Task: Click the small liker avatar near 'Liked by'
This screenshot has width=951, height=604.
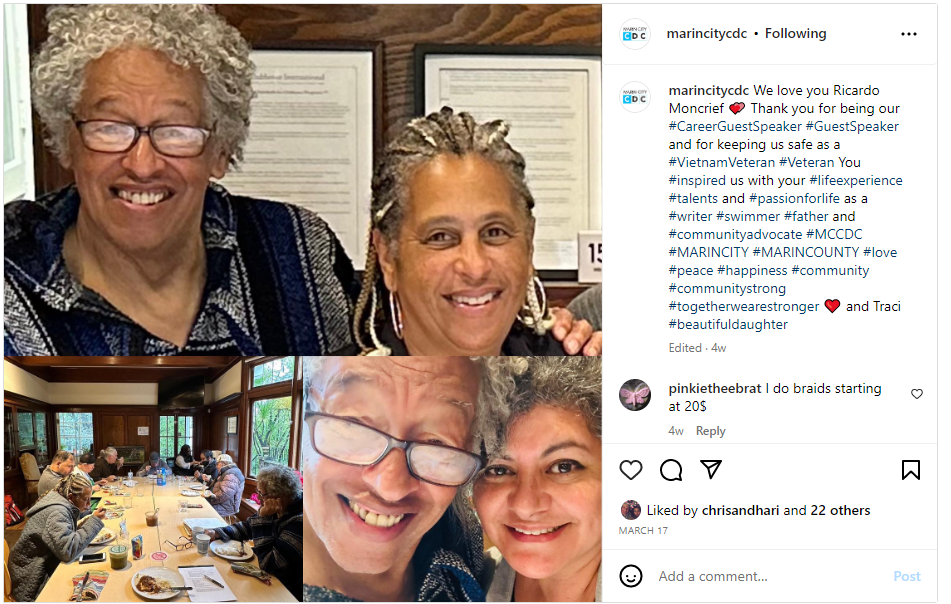Action: 631,510
